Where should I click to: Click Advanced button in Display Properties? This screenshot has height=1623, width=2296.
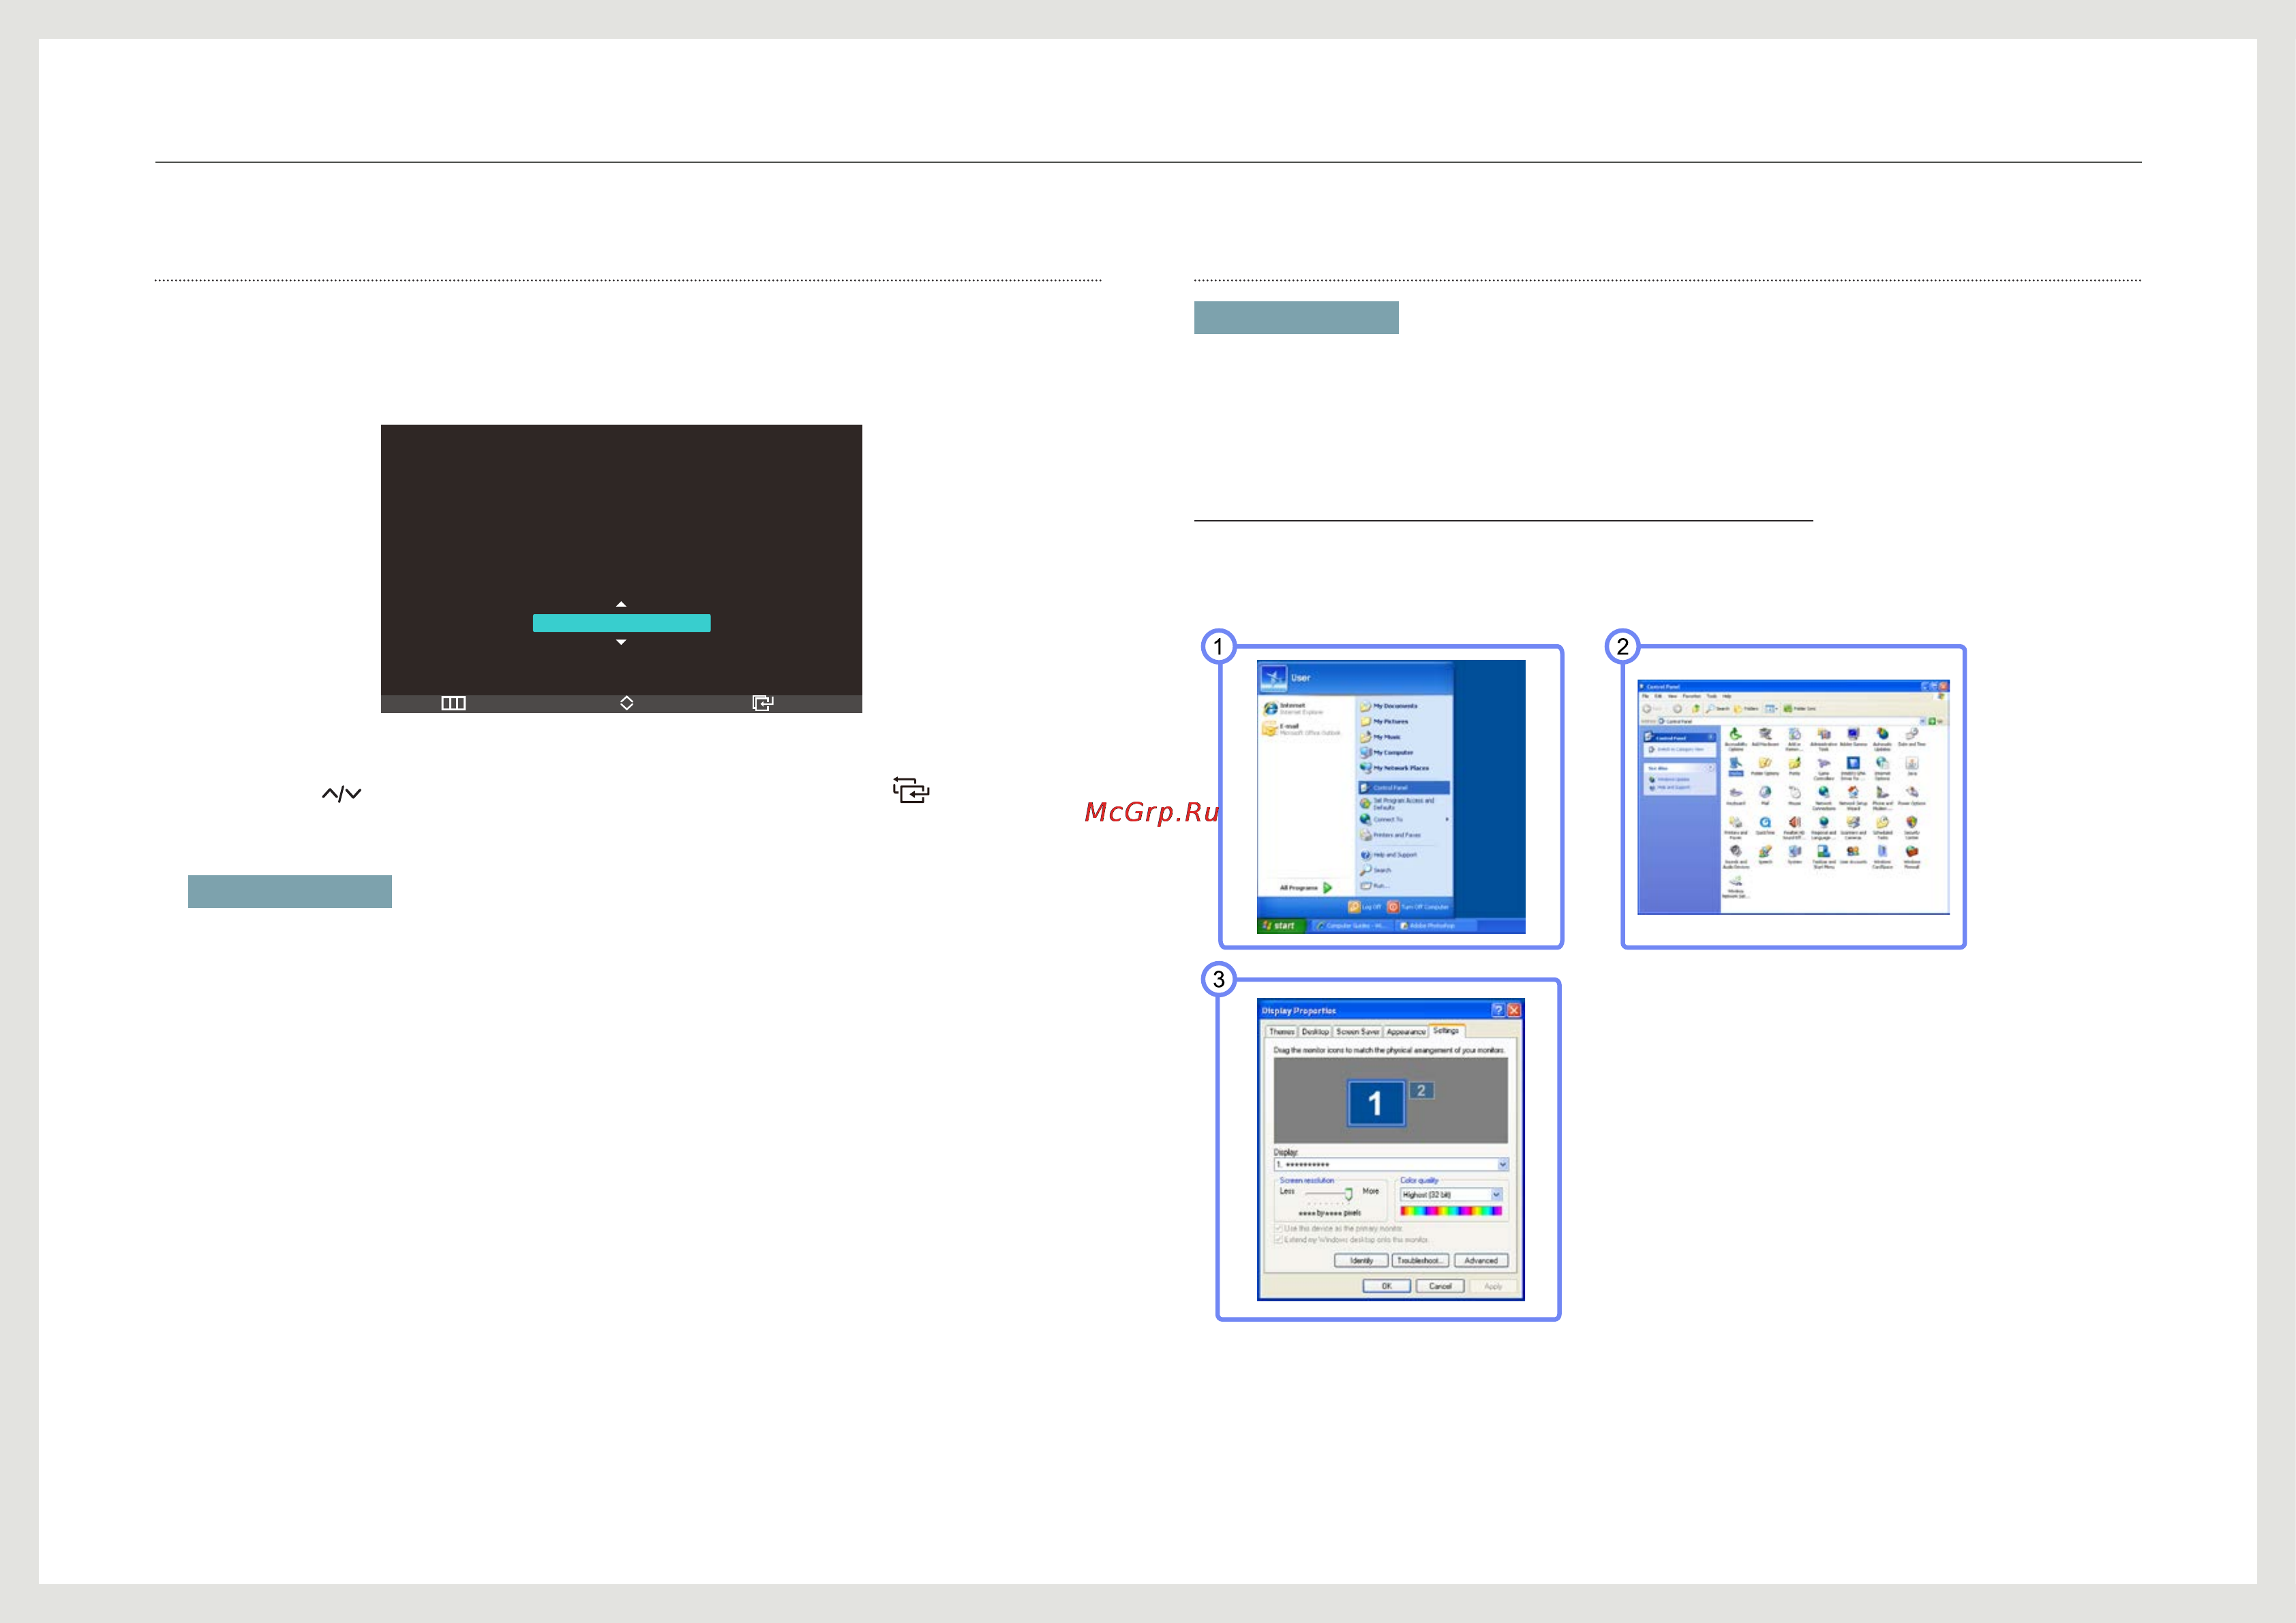pos(1481,1261)
